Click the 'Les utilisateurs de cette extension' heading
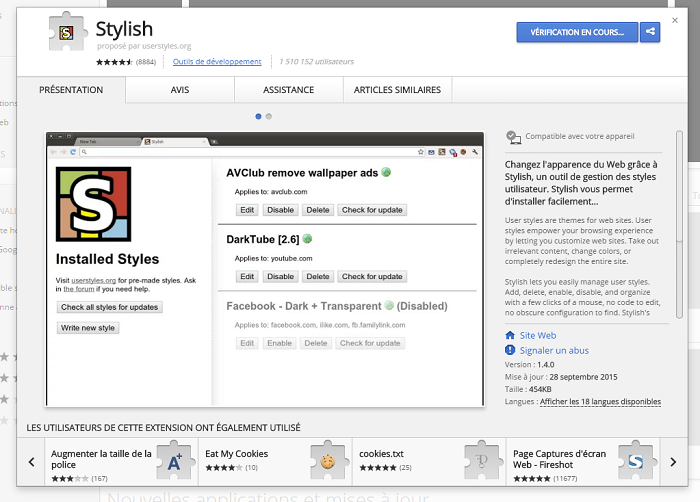The width and height of the screenshot is (700, 502). tap(163, 428)
